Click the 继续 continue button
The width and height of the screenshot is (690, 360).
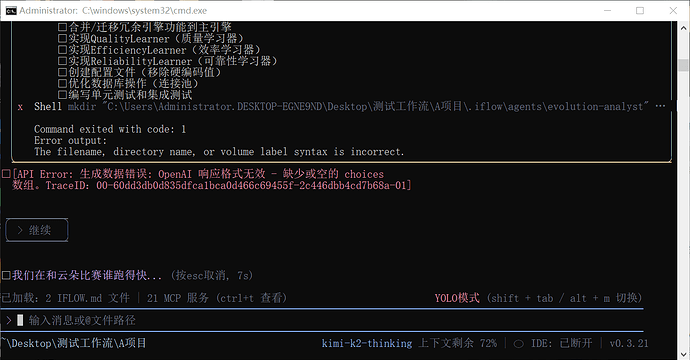(x=37, y=230)
